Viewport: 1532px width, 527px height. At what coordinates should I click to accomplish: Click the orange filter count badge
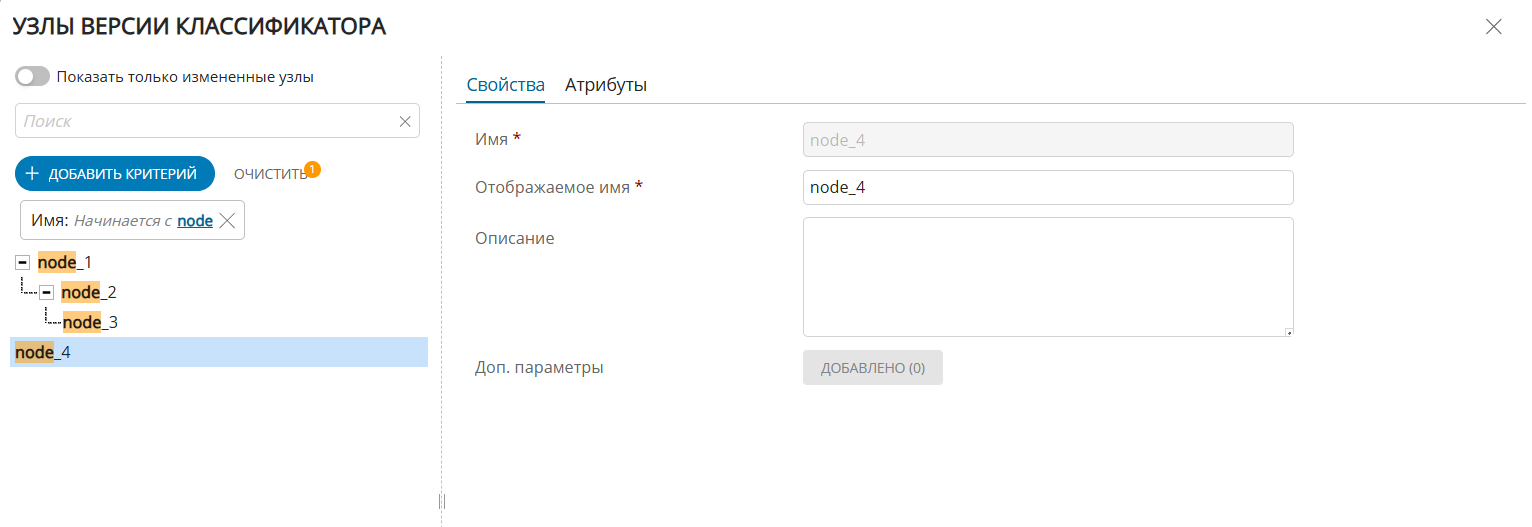point(312,169)
